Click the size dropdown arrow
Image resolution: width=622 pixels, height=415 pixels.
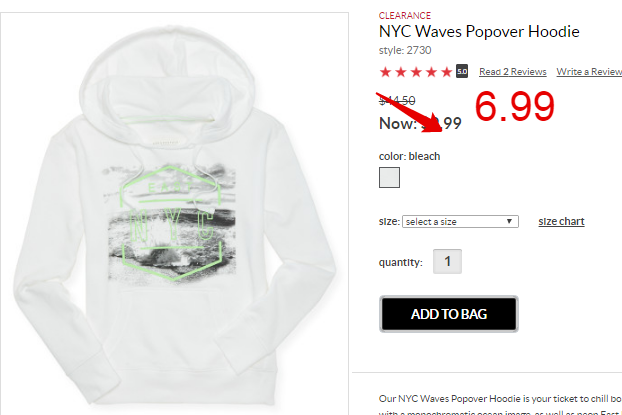pyautogui.click(x=509, y=221)
